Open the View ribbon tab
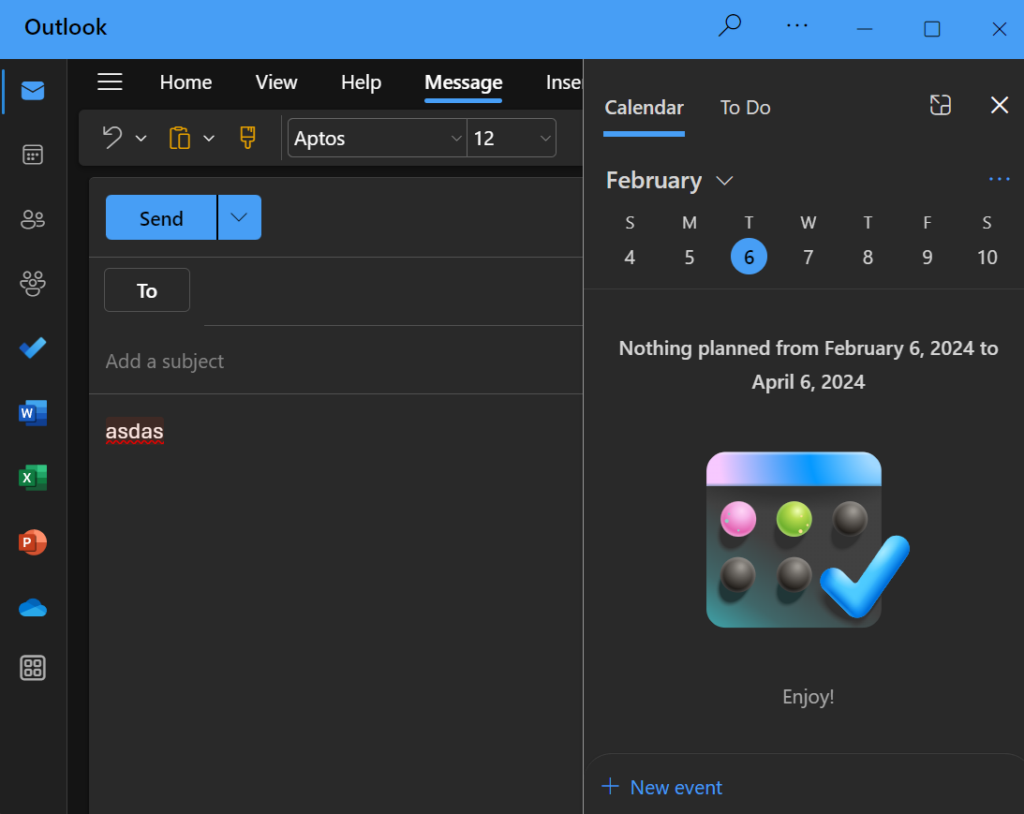This screenshot has height=814, width=1024. tap(276, 83)
